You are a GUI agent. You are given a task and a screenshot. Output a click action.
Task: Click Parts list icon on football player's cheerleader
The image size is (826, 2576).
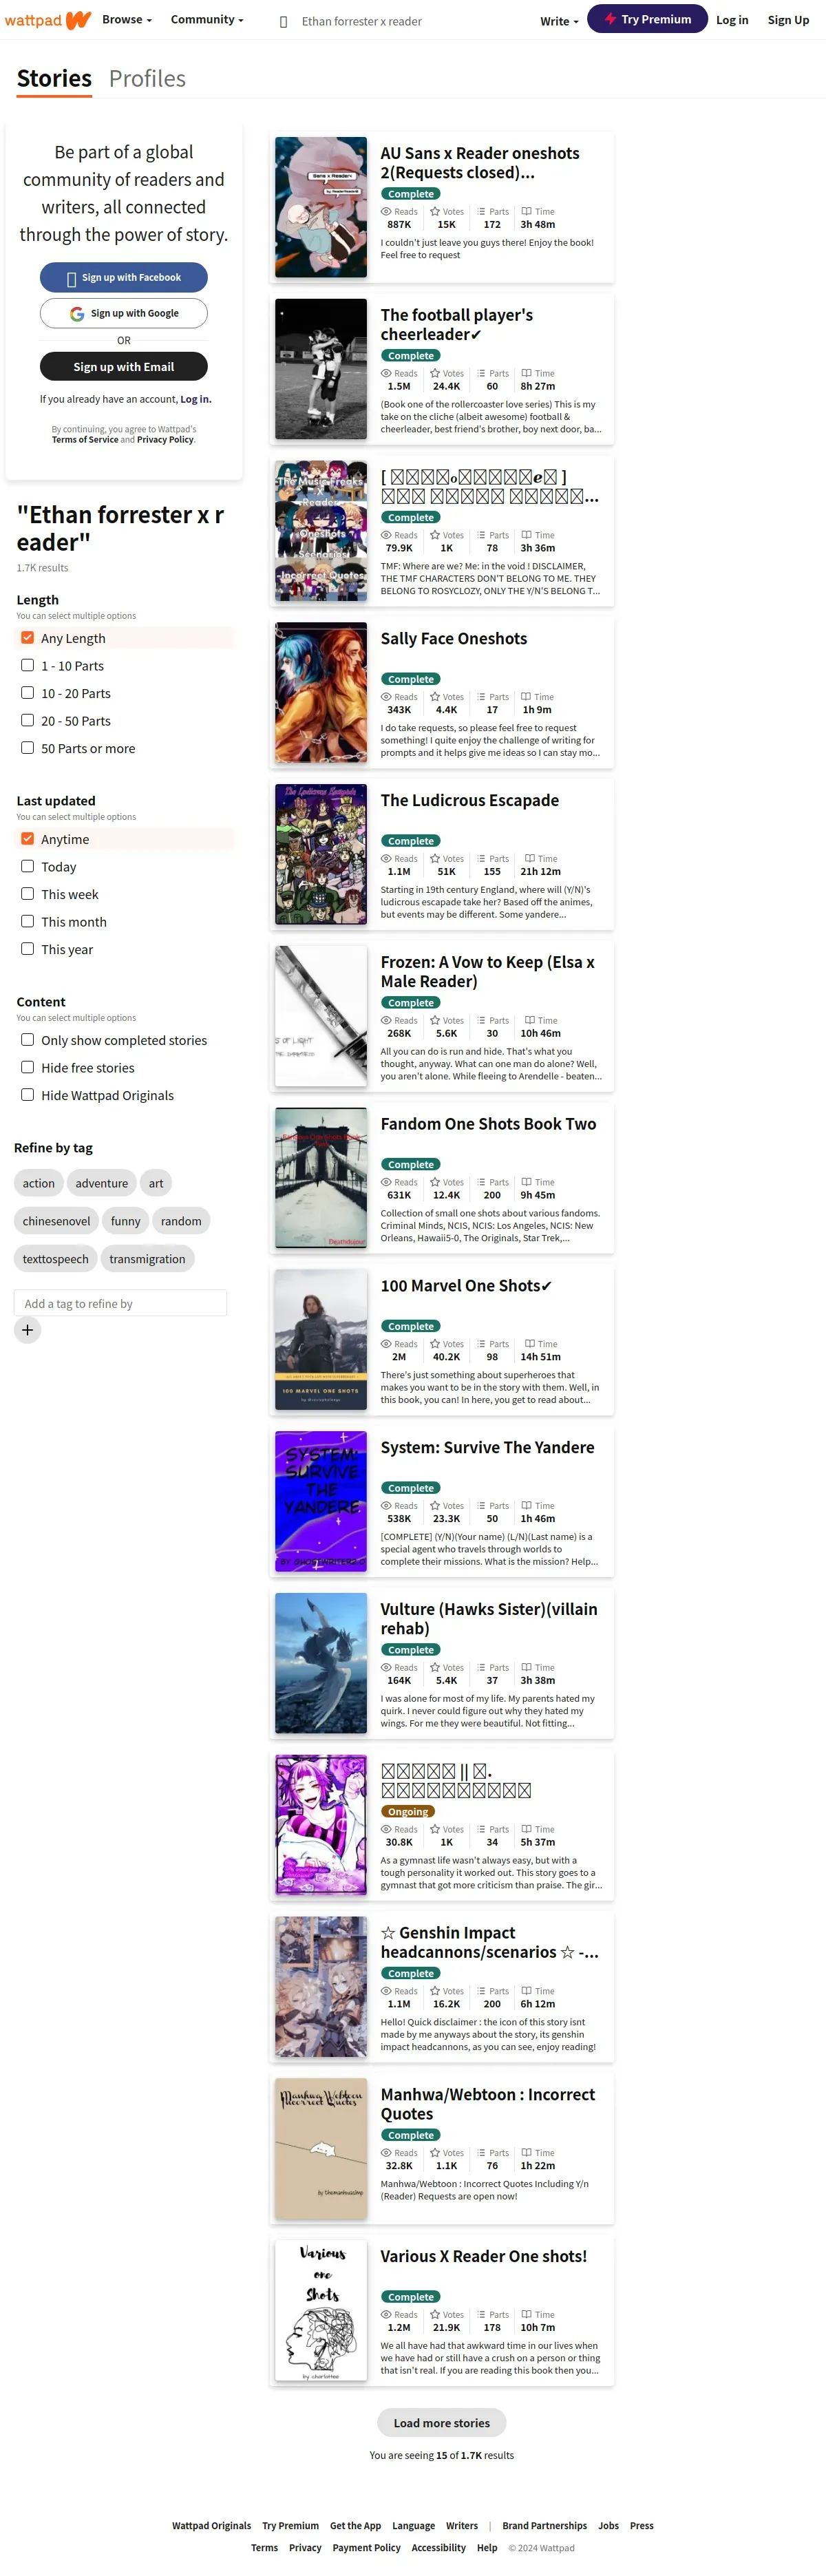[481, 374]
